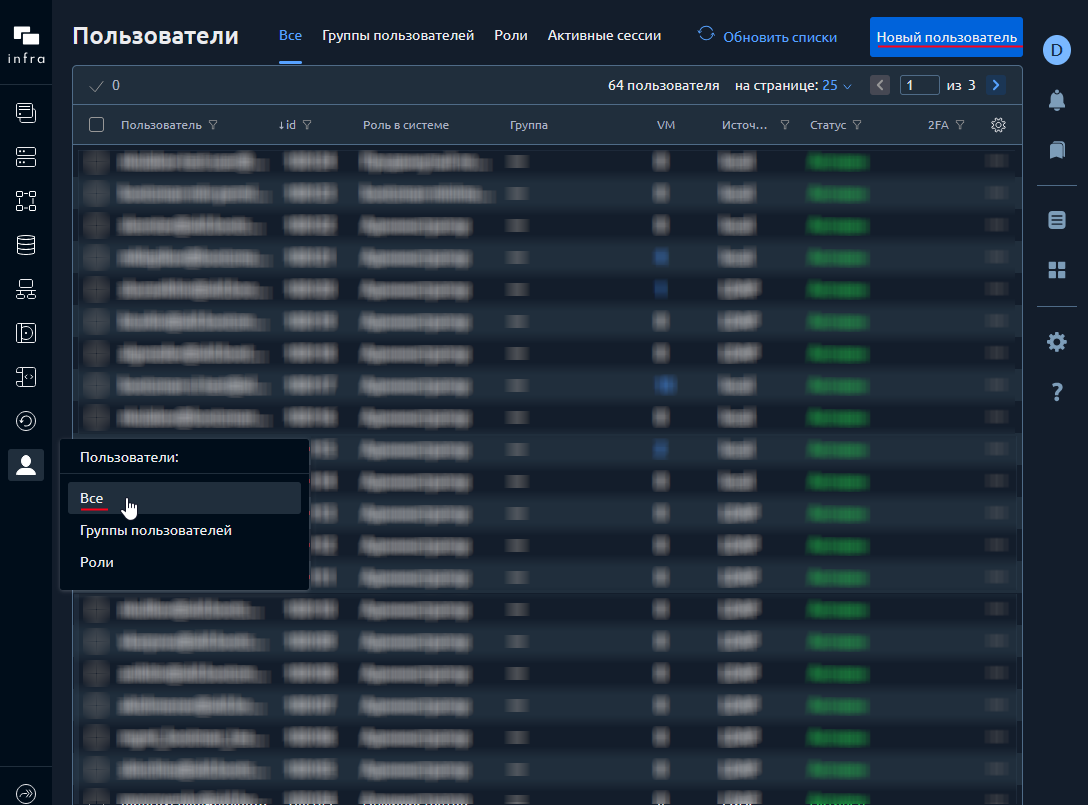The height and width of the screenshot is (805, 1088).
Task: Open the Пользователь column filter
Action: pos(213,125)
